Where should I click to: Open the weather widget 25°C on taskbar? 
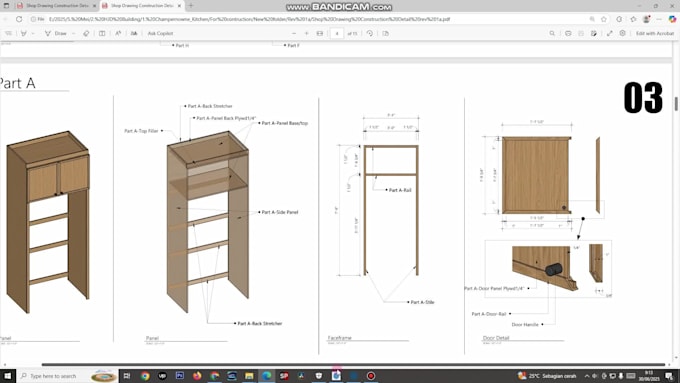[x=547, y=376]
